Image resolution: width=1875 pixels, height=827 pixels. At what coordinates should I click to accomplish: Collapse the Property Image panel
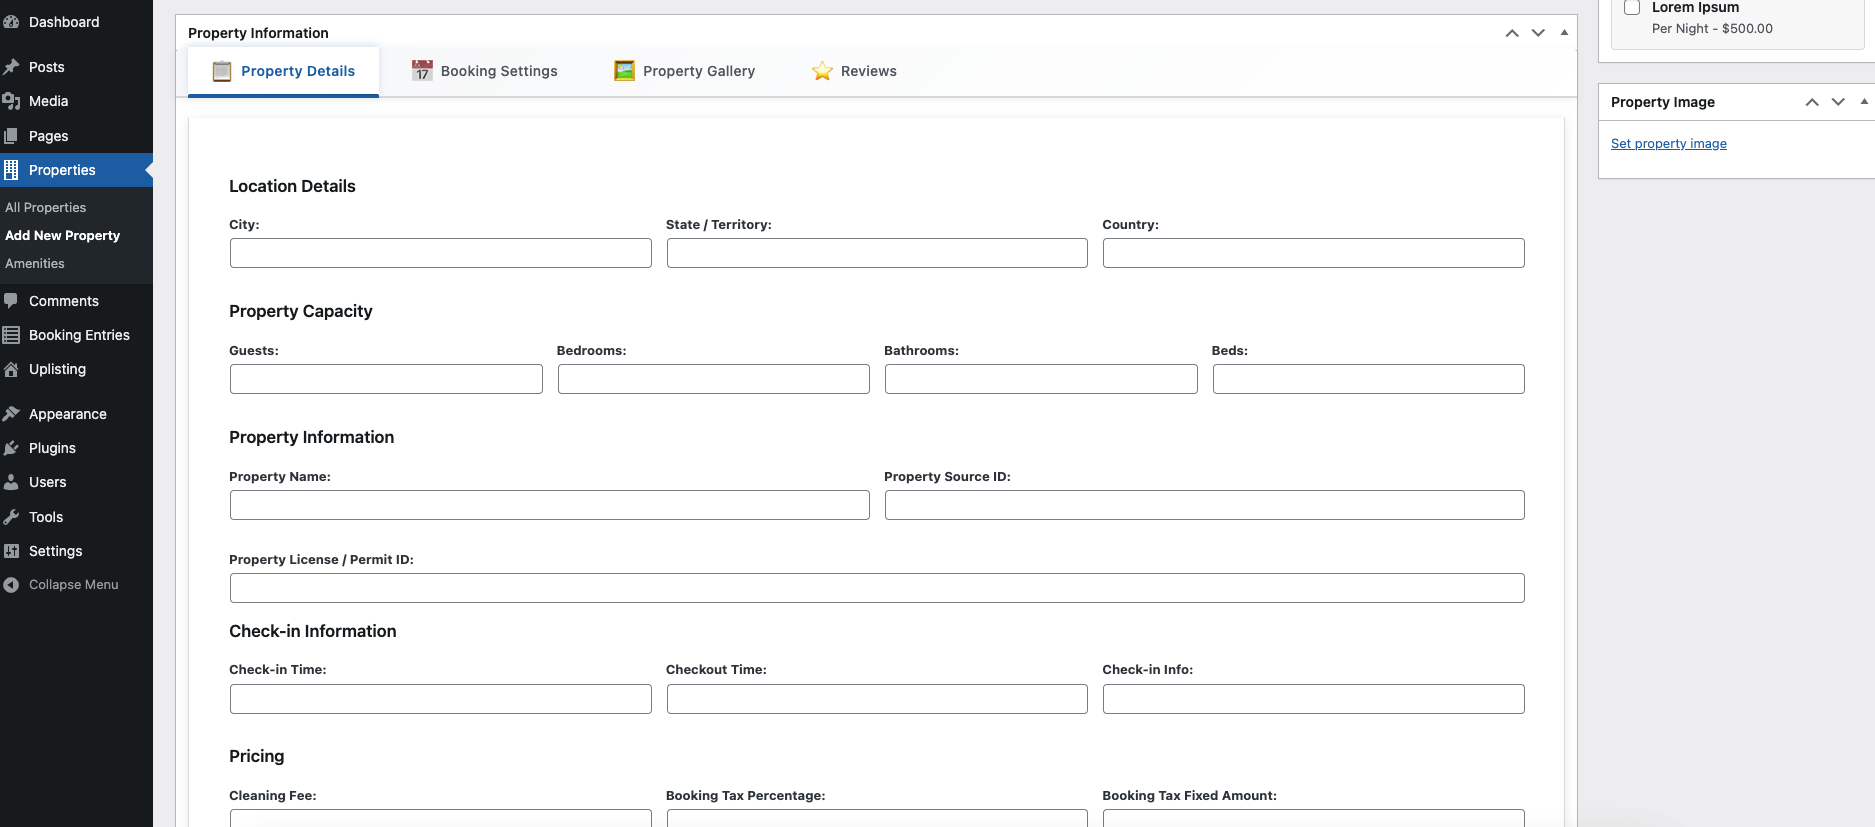[1864, 102]
